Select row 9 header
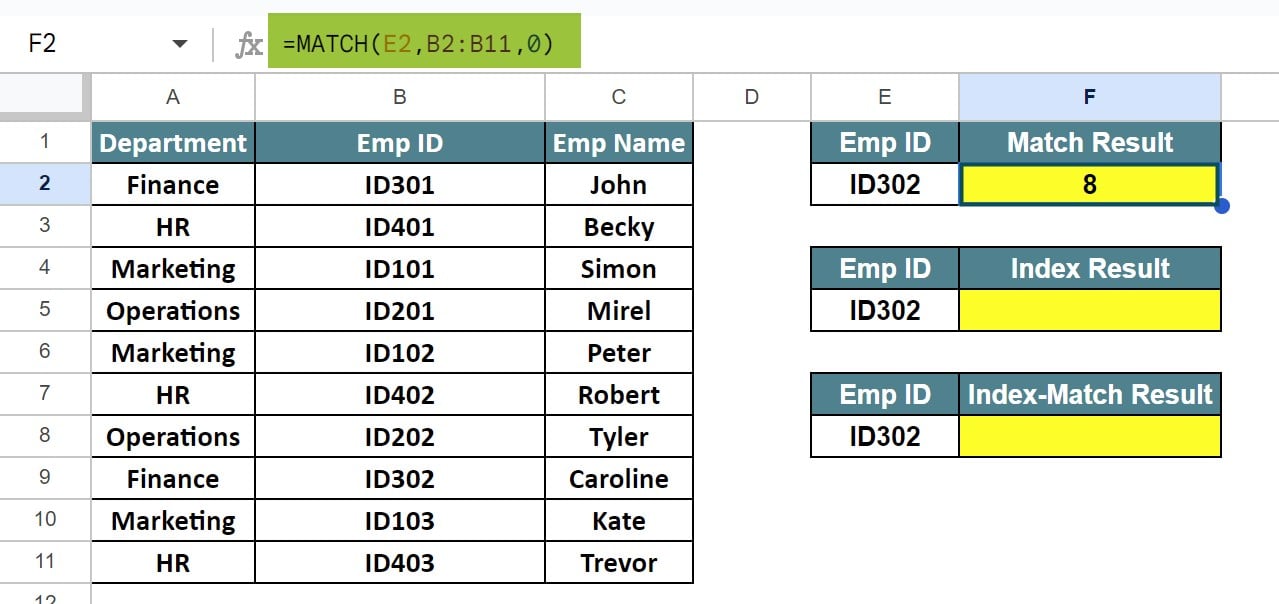 tap(45, 478)
